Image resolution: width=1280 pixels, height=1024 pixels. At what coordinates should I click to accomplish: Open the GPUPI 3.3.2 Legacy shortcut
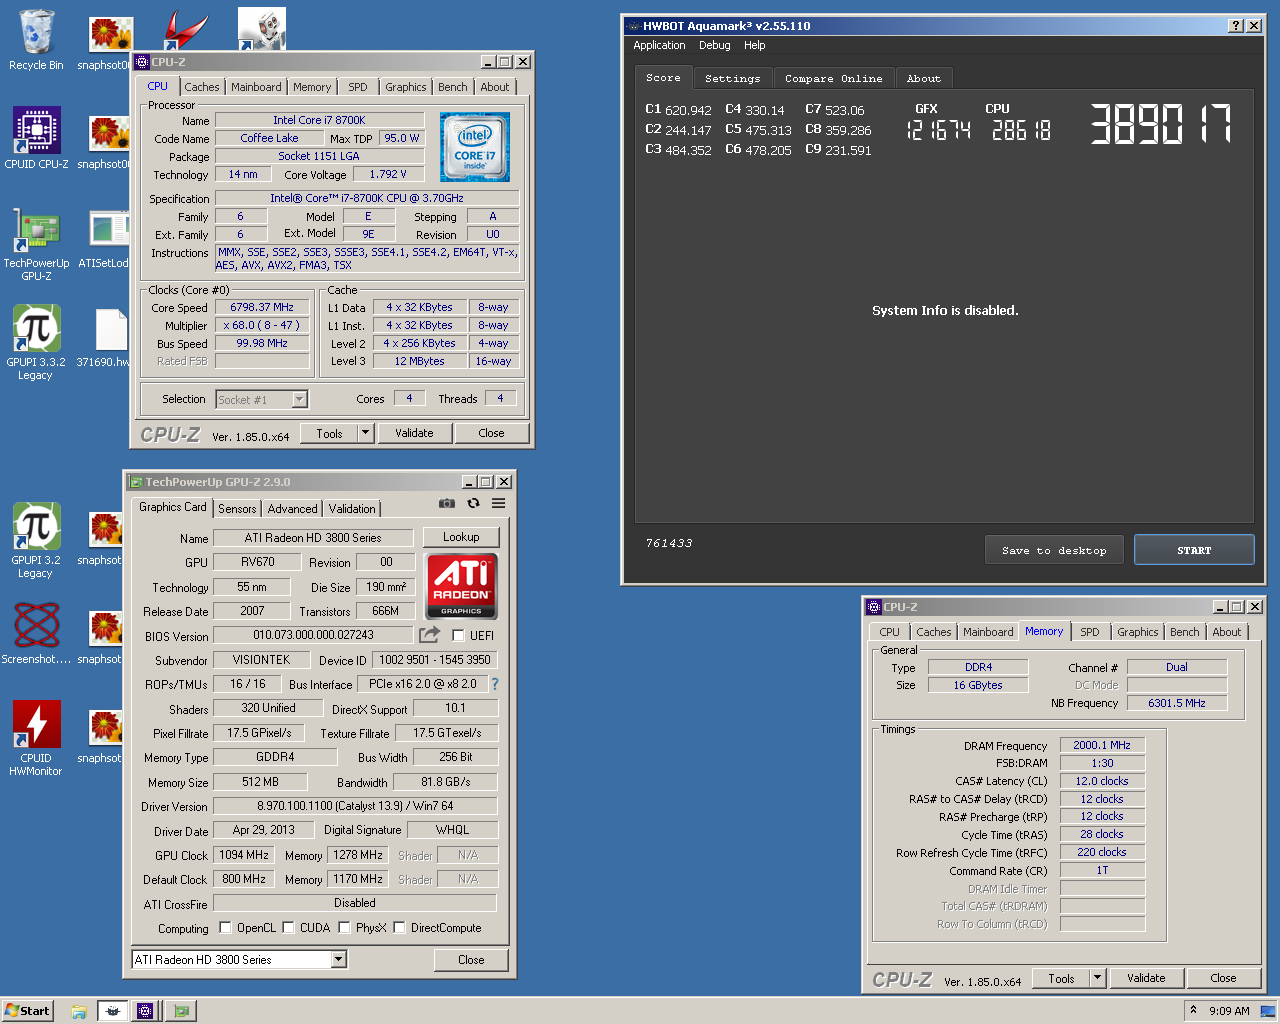point(36,343)
